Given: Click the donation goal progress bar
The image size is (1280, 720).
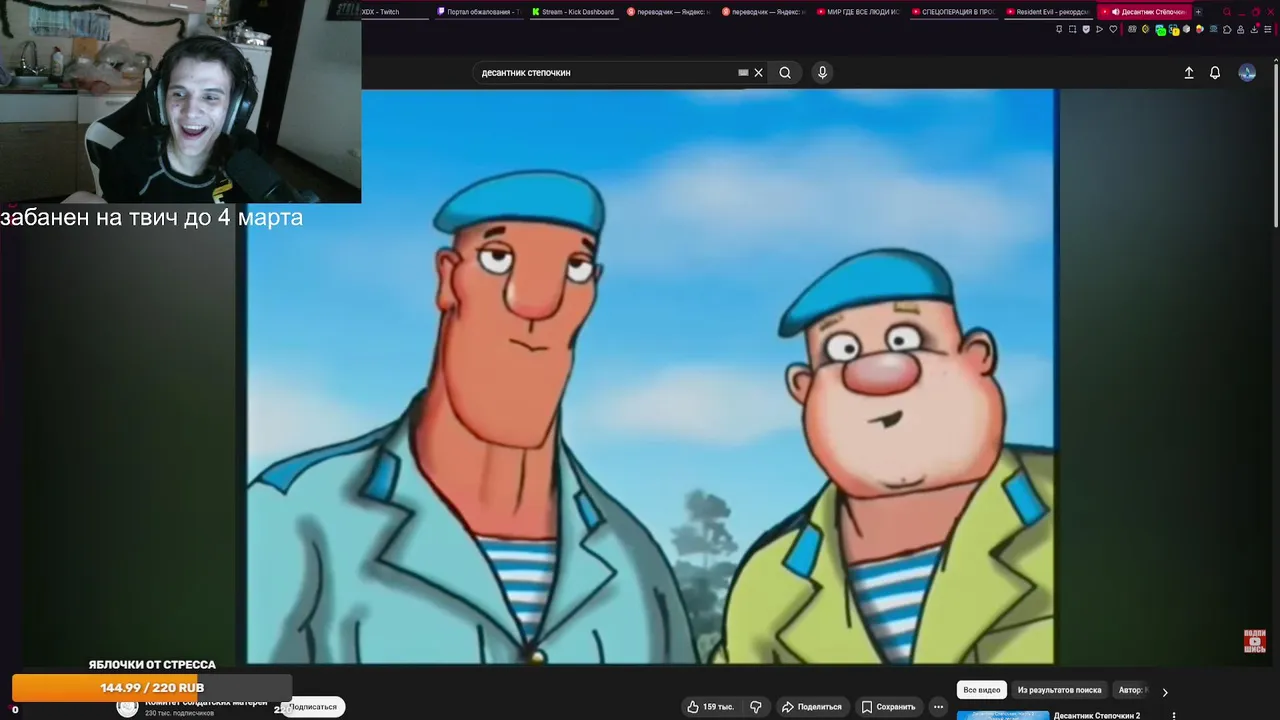Looking at the screenshot, I should [x=152, y=688].
